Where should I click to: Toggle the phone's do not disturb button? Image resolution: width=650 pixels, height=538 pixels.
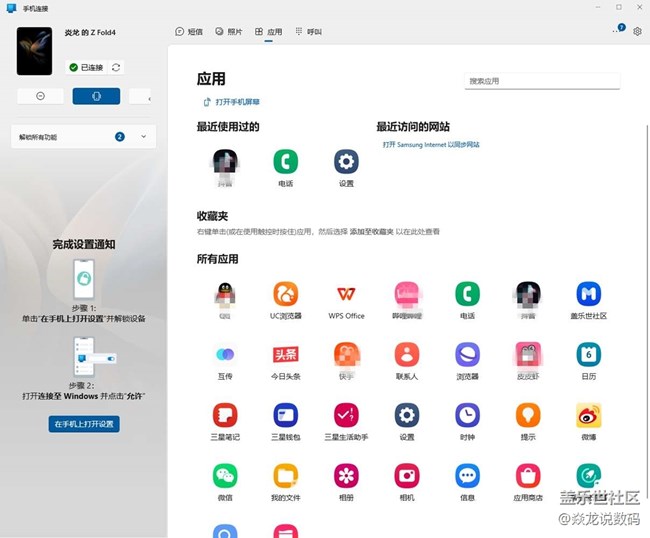pyautogui.click(x=40, y=96)
